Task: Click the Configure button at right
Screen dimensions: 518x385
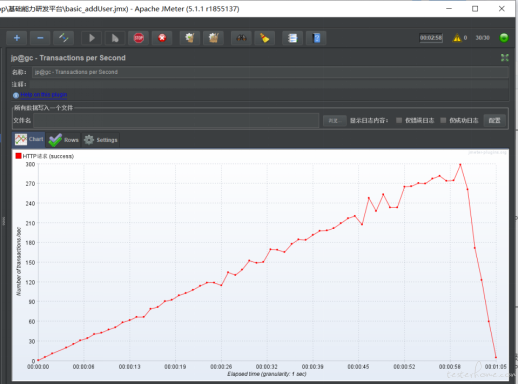Action: pyautogui.click(x=495, y=120)
